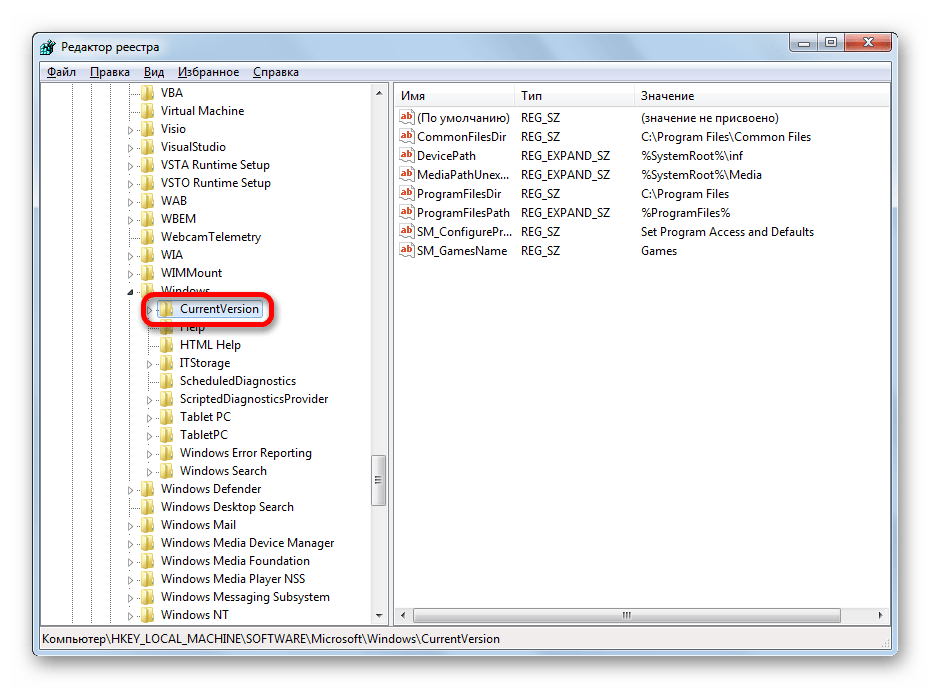The image size is (931, 689).
Task: Click the tree pane scroll down arrow
Action: (379, 615)
